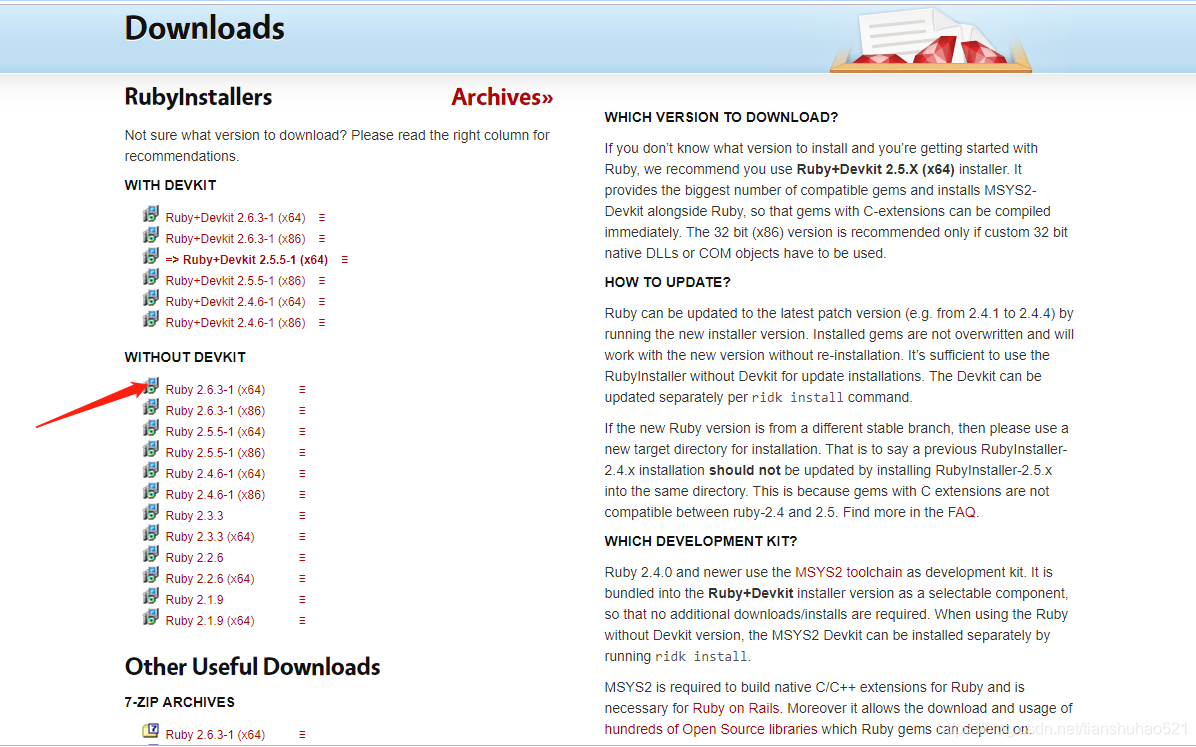Open the MSYS2 toolchain link
Image resolution: width=1196 pixels, height=747 pixels.
coord(848,572)
